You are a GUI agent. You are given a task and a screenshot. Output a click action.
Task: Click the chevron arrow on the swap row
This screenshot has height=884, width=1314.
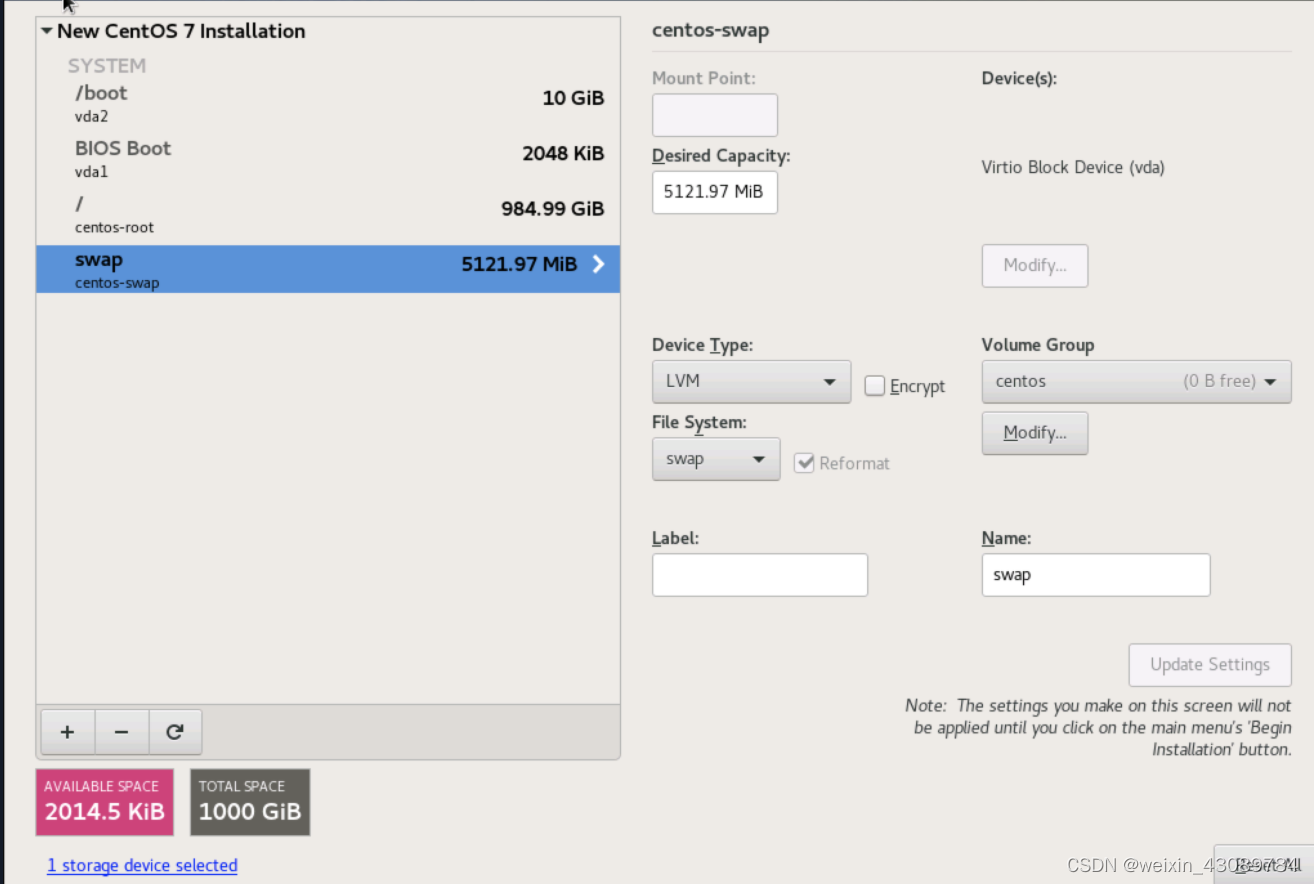[x=598, y=264]
